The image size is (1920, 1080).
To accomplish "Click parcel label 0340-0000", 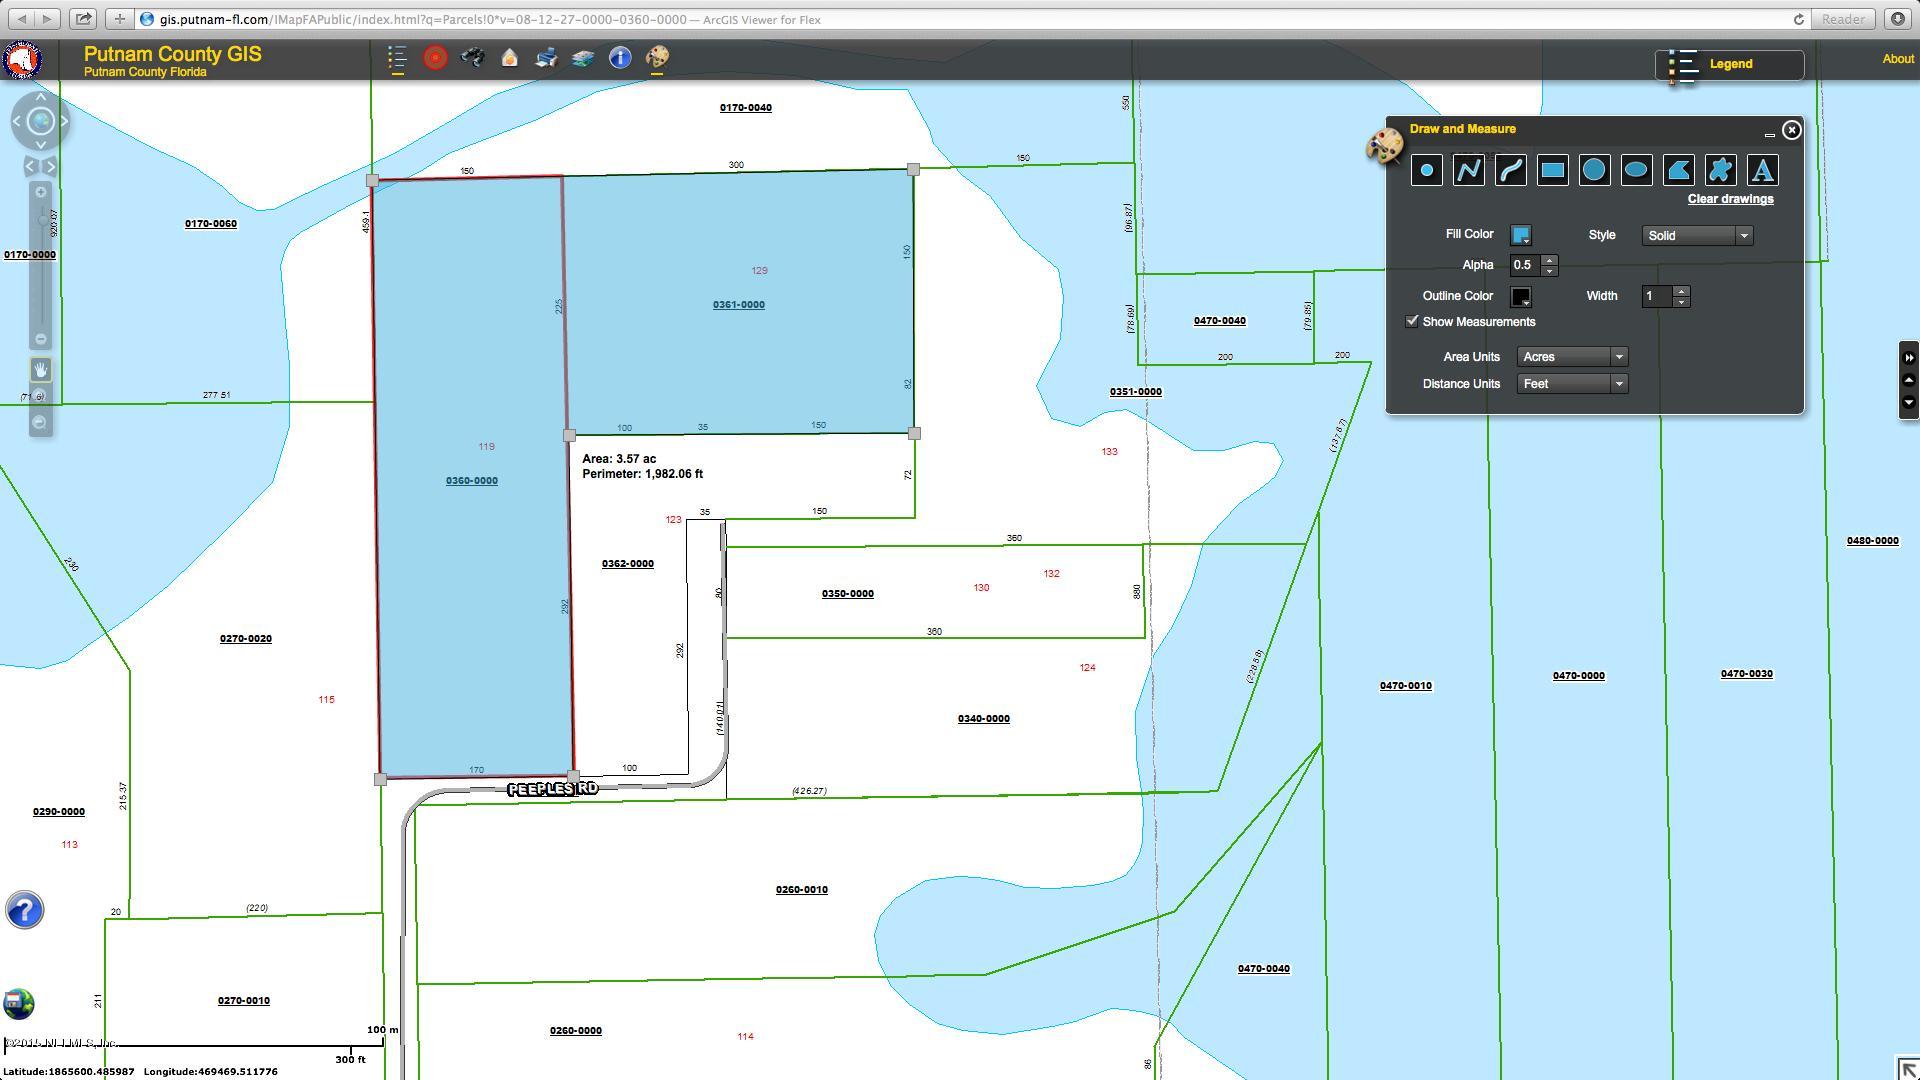I will point(984,719).
